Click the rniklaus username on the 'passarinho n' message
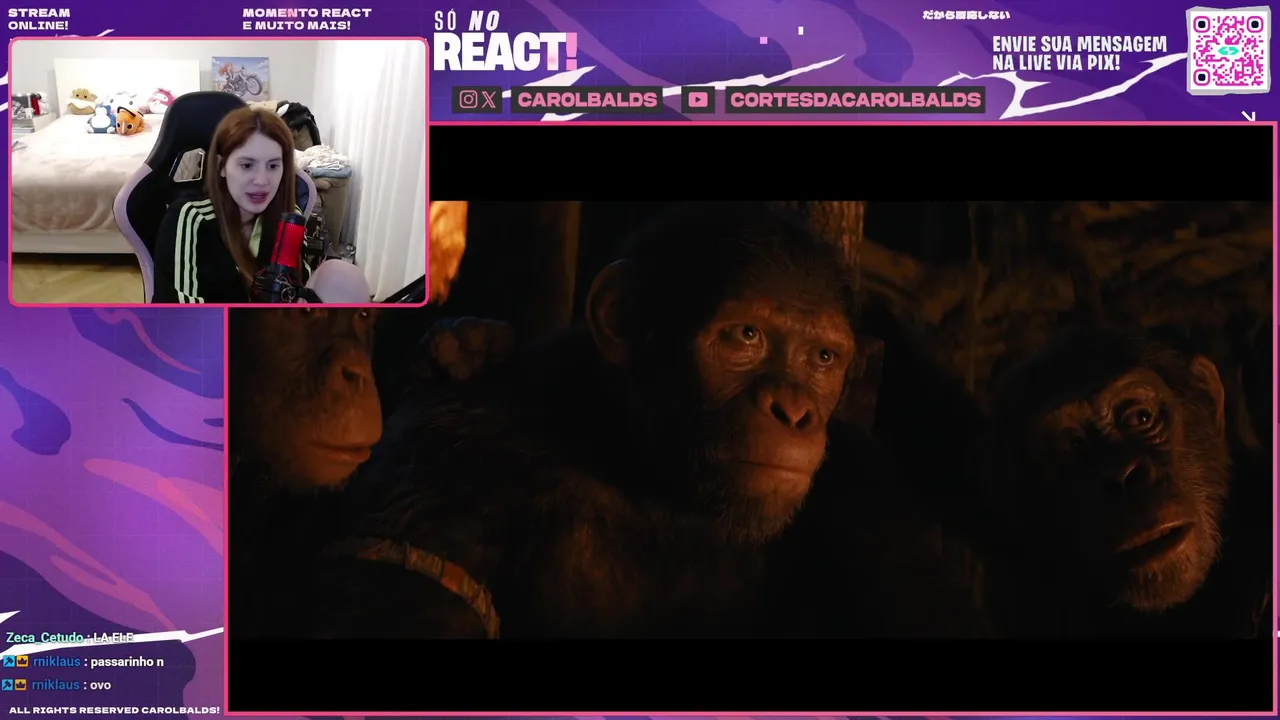Image resolution: width=1280 pixels, height=720 pixels. point(56,661)
